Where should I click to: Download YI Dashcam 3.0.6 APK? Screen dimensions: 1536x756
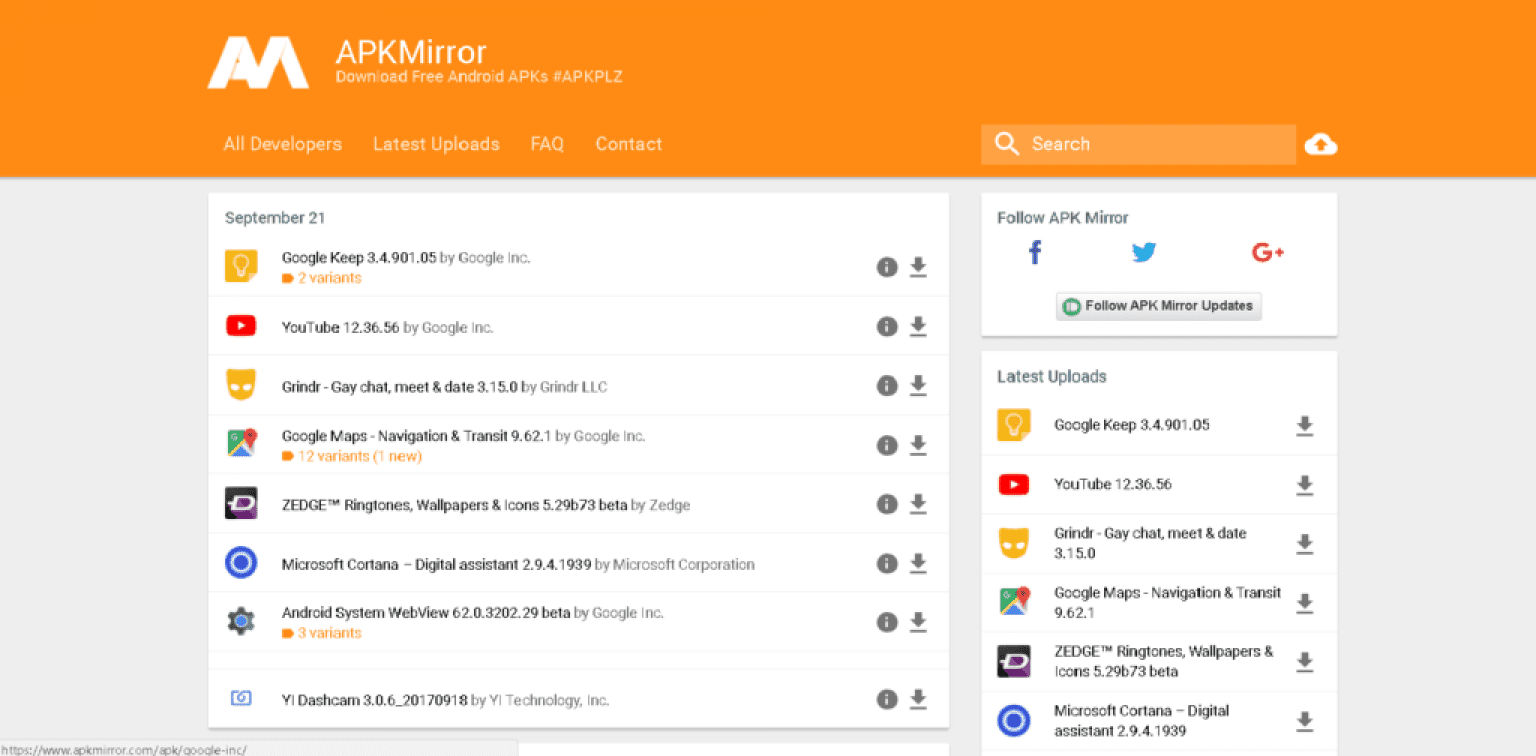pyautogui.click(x=918, y=700)
